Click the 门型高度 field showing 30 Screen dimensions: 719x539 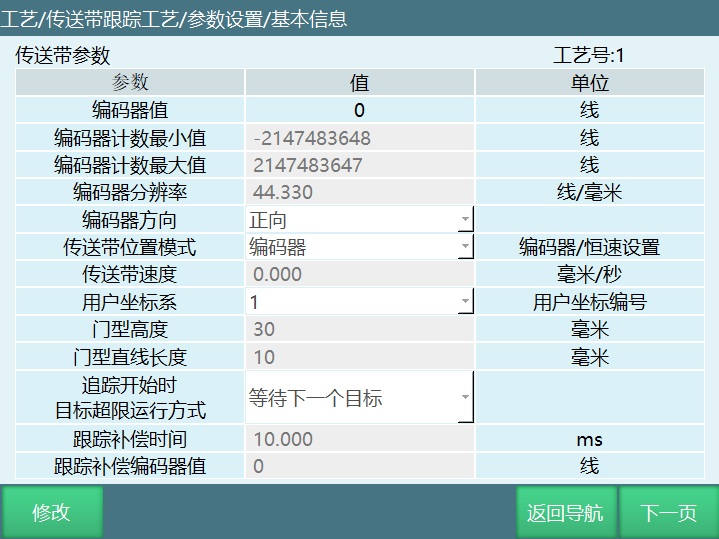359,329
